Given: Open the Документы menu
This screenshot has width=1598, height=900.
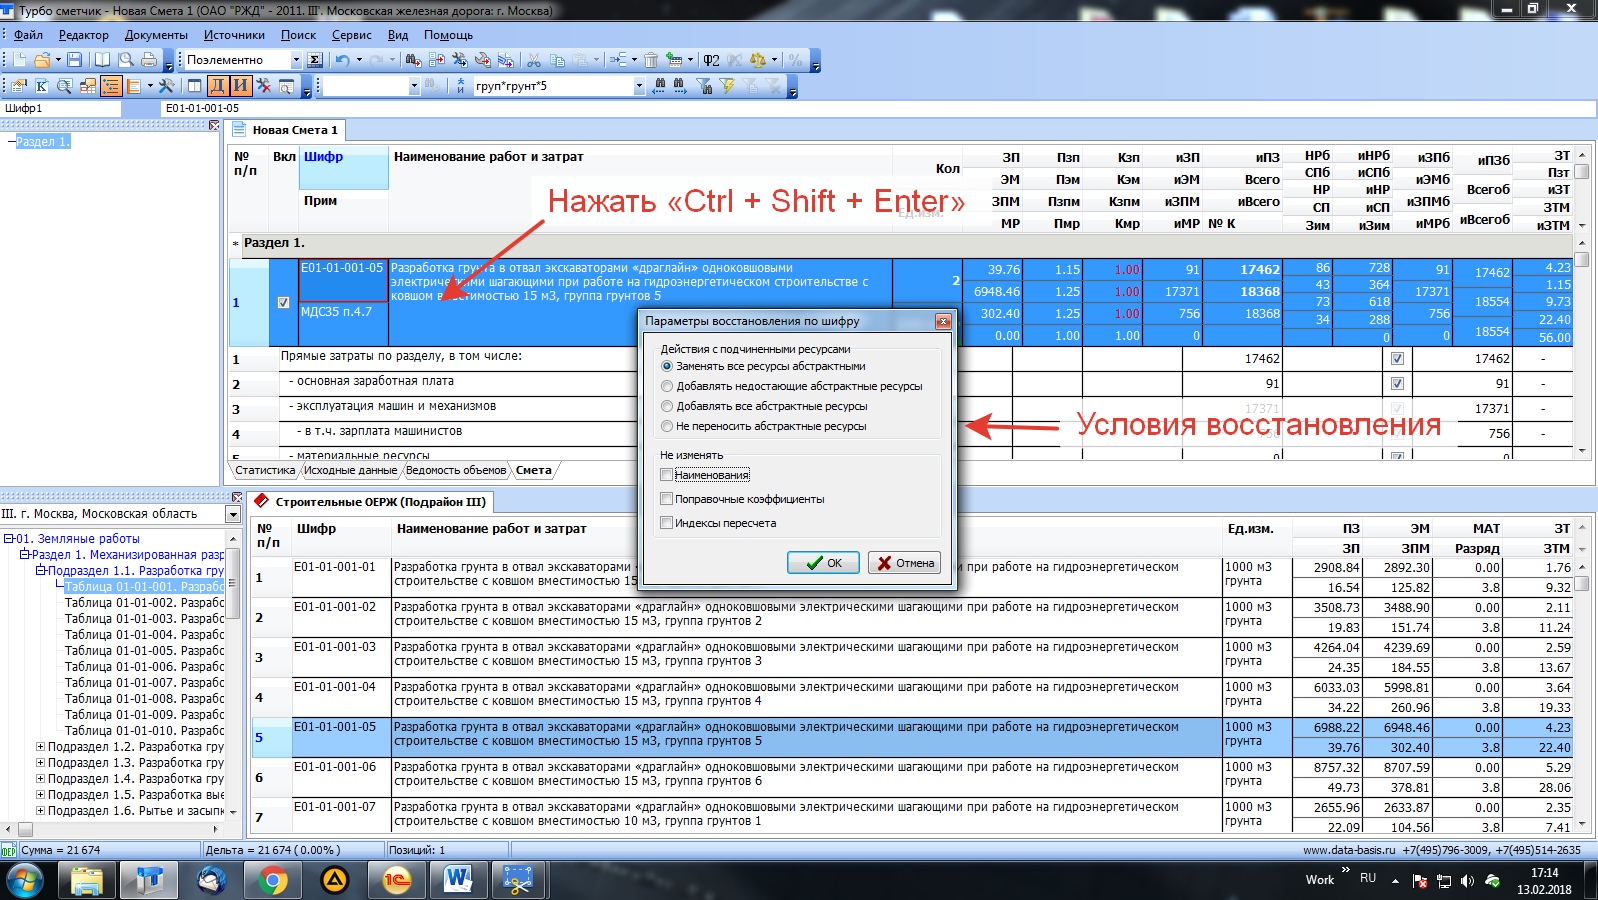Looking at the screenshot, I should tap(156, 35).
